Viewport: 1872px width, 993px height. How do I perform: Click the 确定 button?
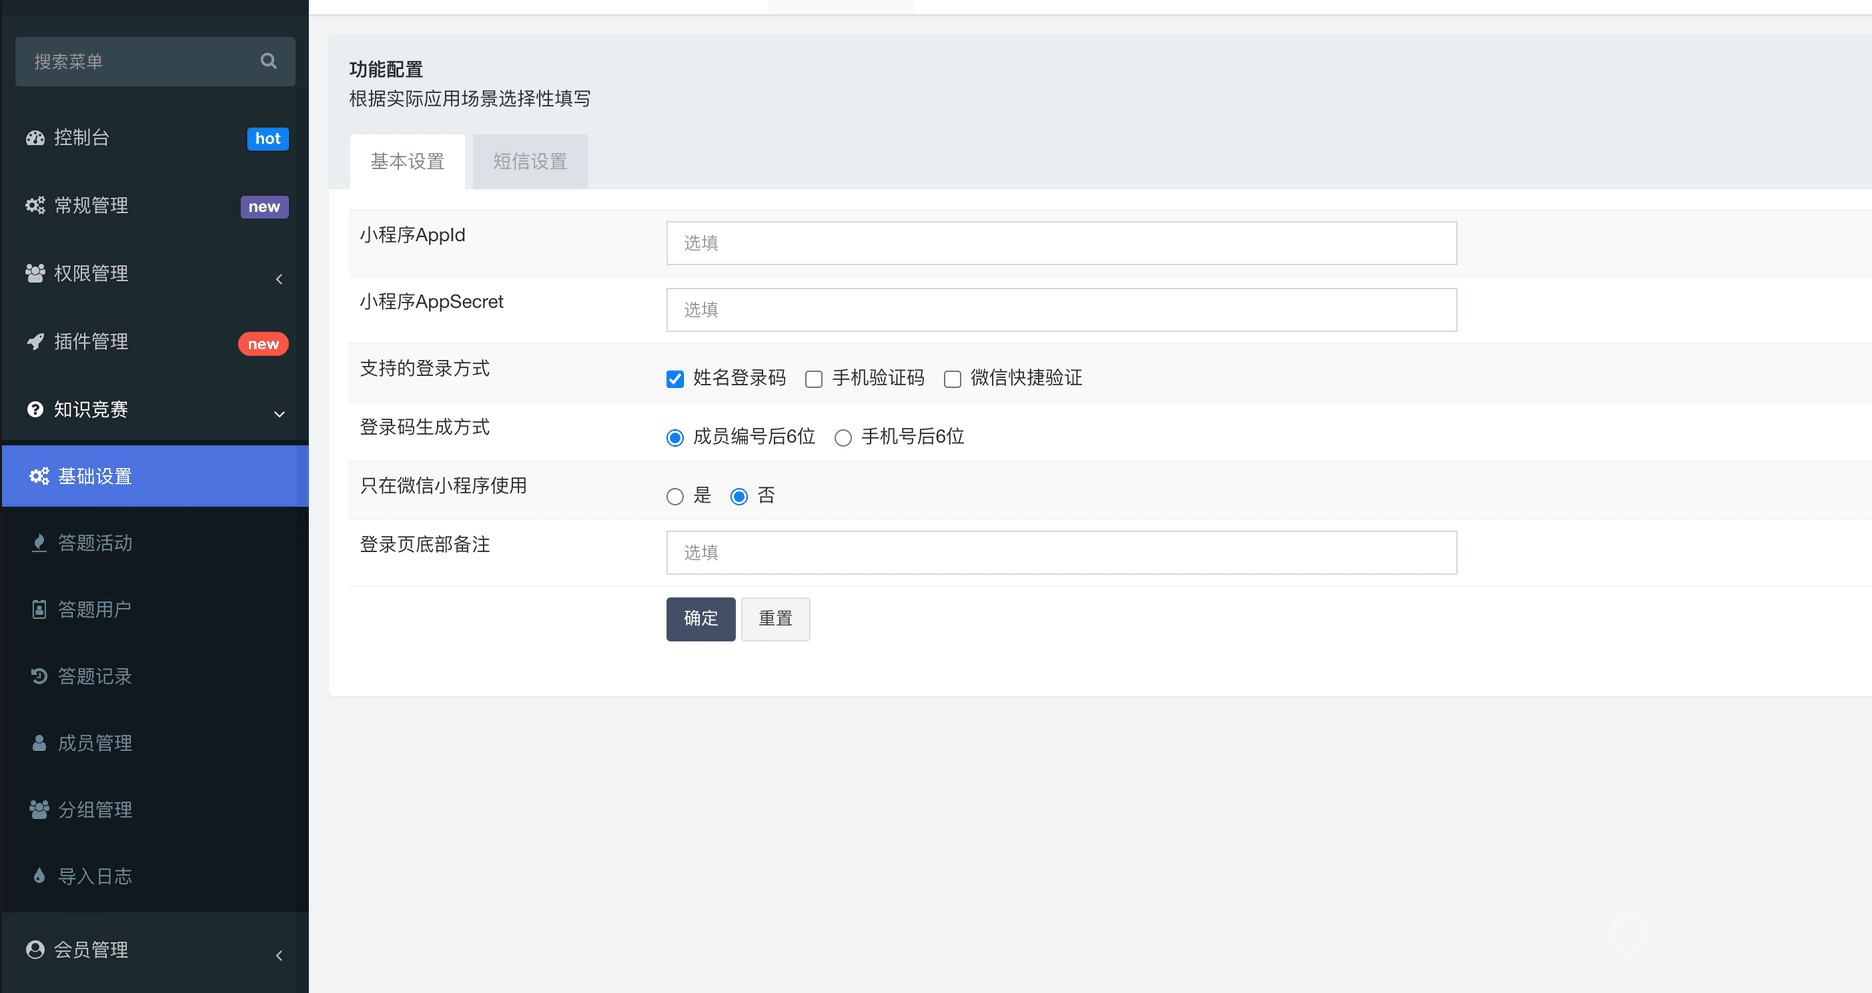701,619
